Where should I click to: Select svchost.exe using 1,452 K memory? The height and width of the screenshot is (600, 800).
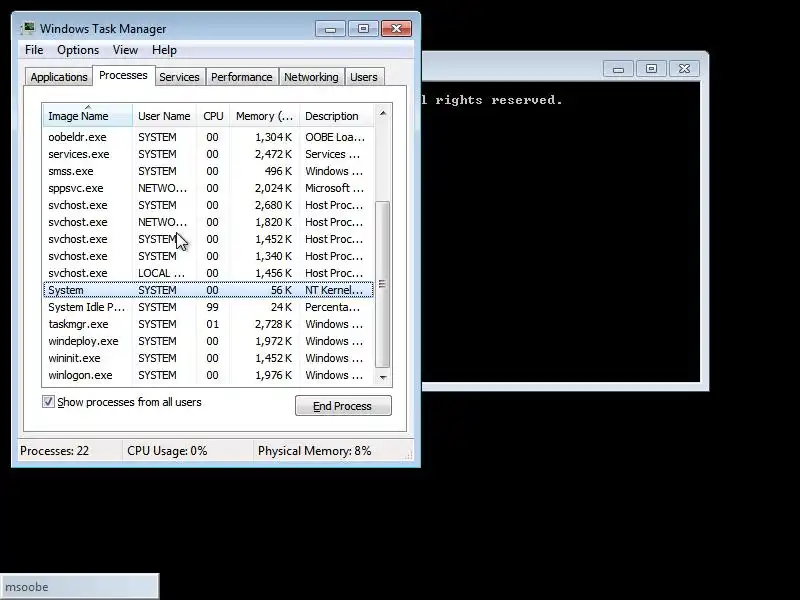(x=208, y=239)
